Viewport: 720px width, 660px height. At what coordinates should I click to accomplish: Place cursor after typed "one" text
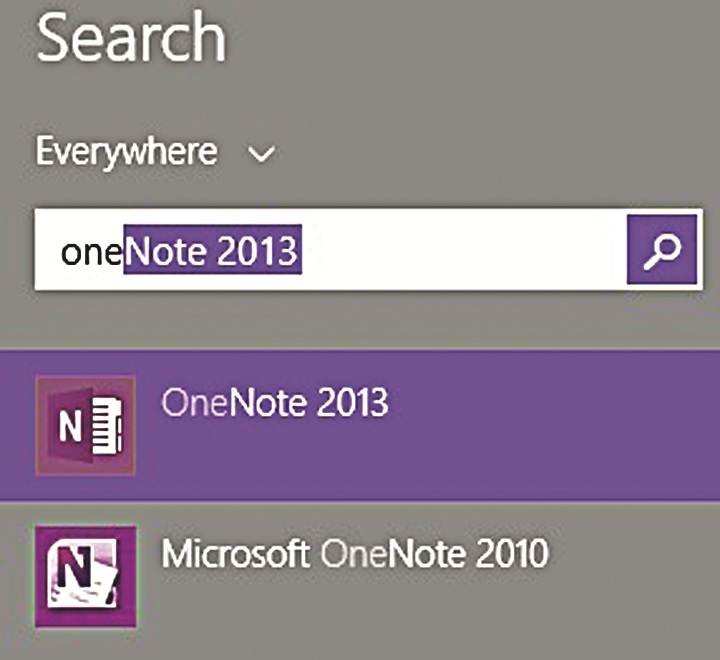123,251
